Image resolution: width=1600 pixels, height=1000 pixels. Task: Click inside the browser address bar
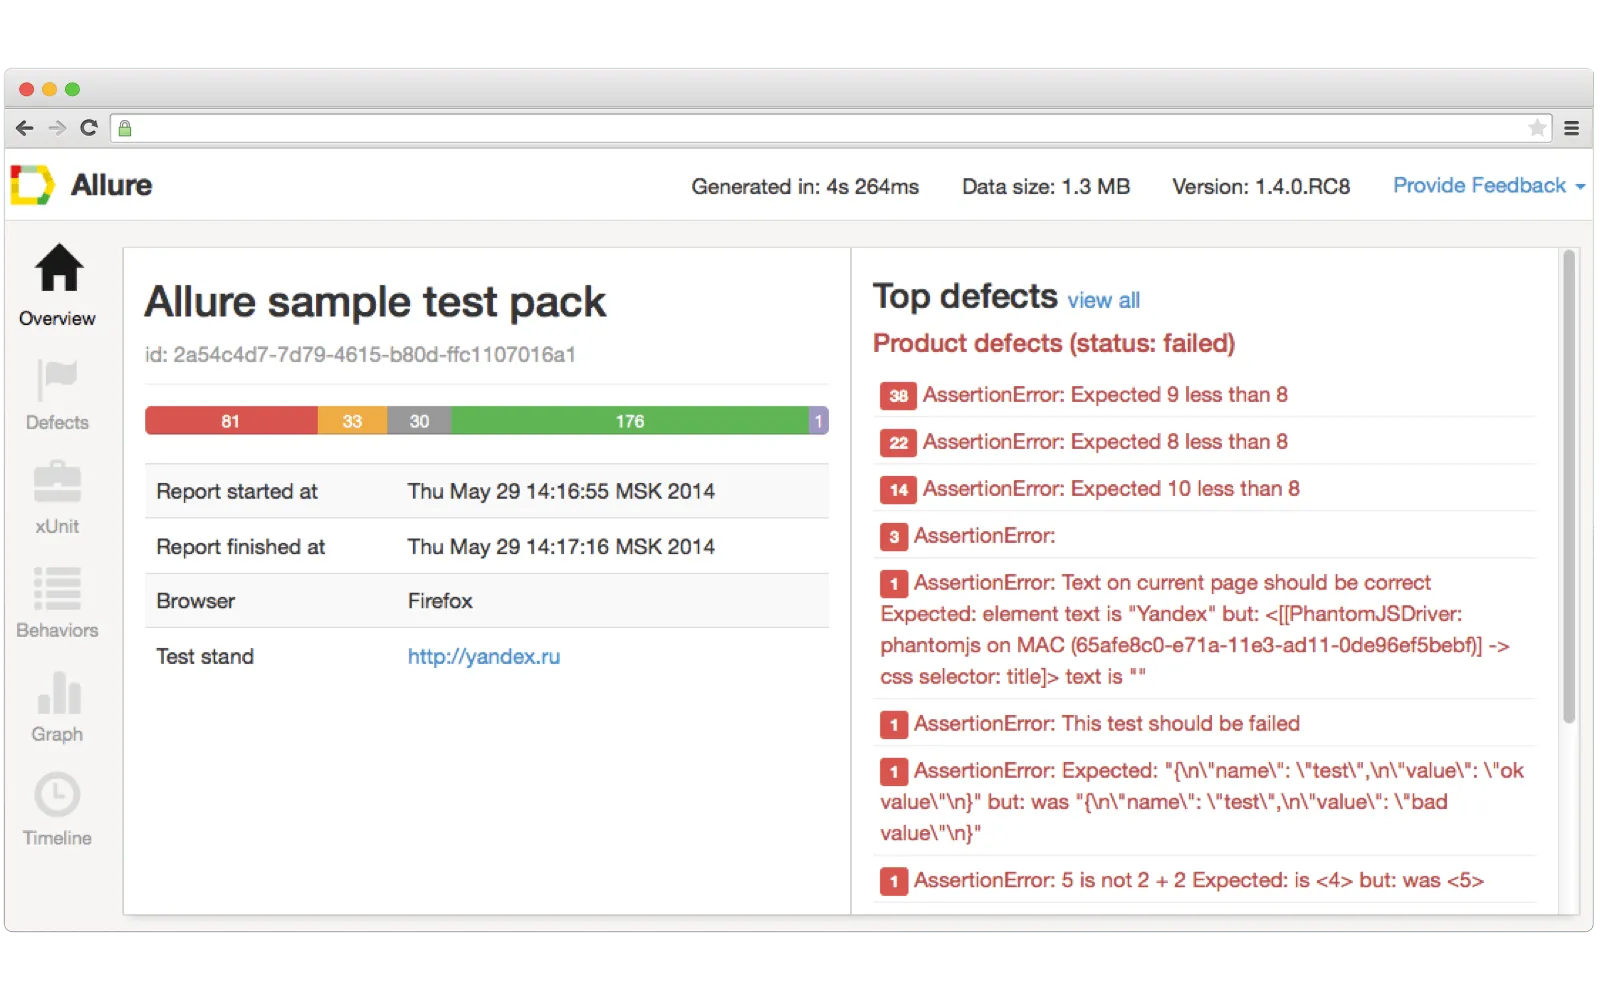pyautogui.click(x=700, y=128)
